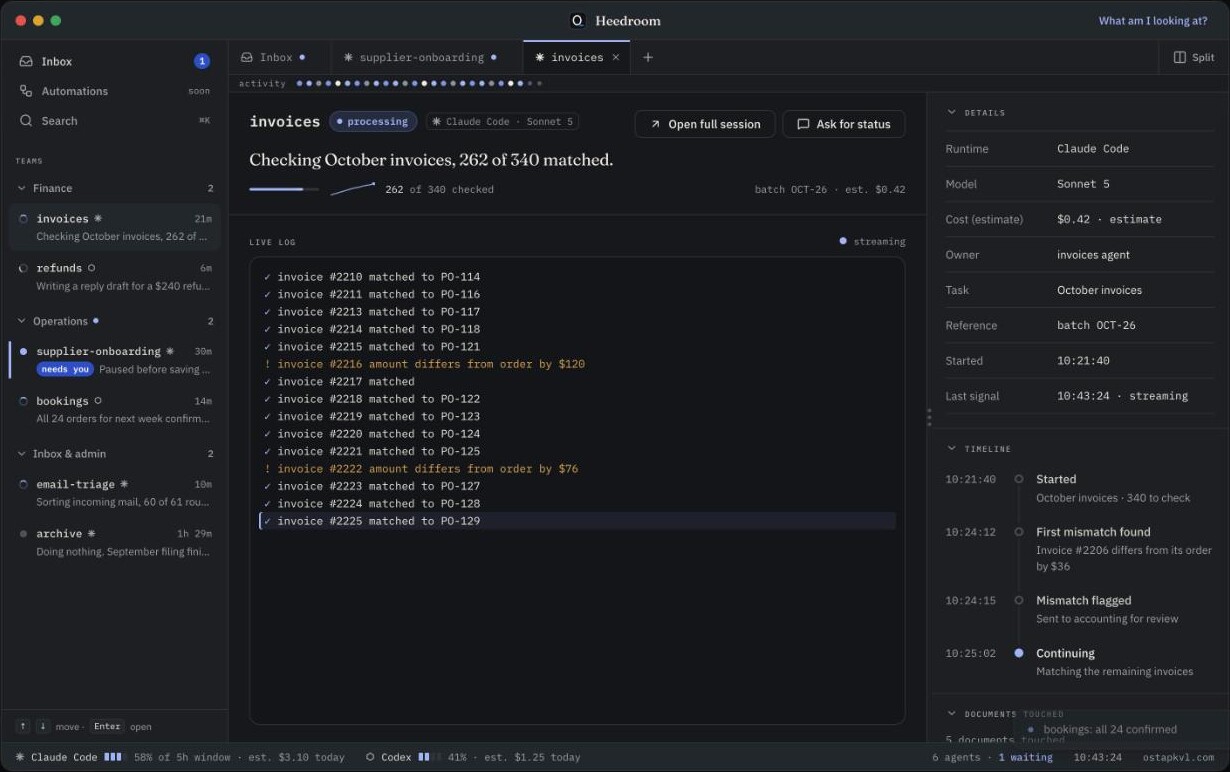Click the Inbox envelope icon in sidebar

point(26,61)
